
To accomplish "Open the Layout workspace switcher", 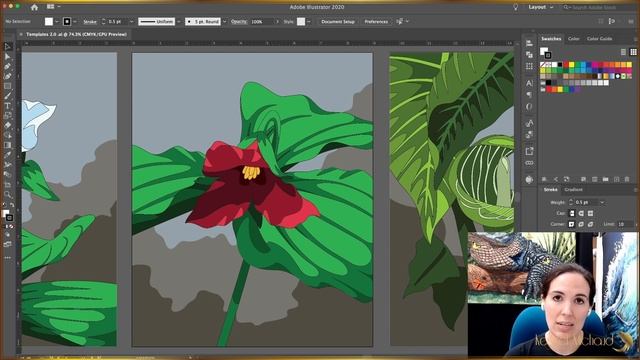I will click(541, 7).
